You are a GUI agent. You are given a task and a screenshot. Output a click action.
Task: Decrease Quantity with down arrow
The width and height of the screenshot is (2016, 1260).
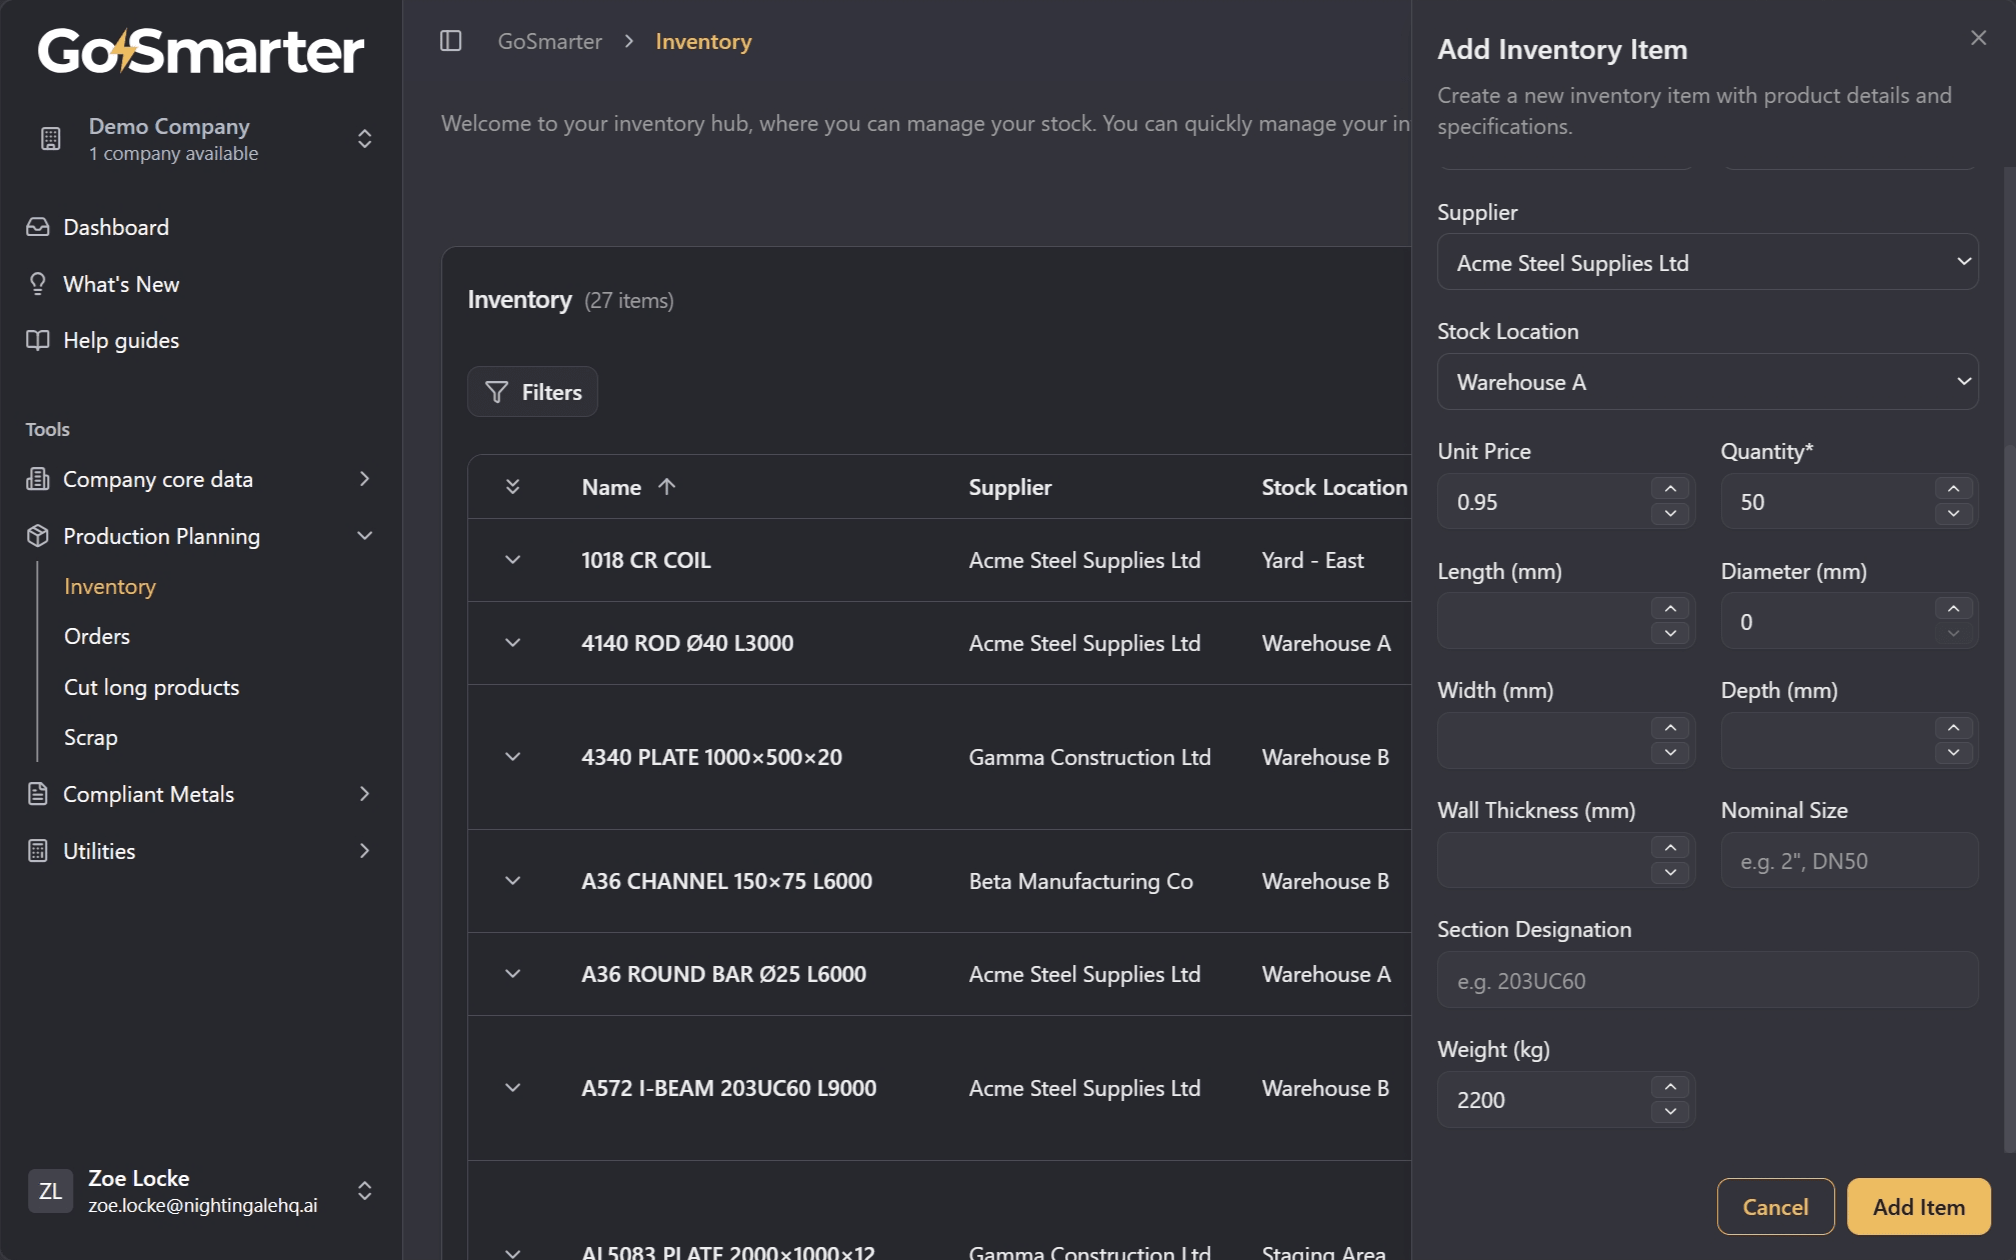pyautogui.click(x=1953, y=514)
